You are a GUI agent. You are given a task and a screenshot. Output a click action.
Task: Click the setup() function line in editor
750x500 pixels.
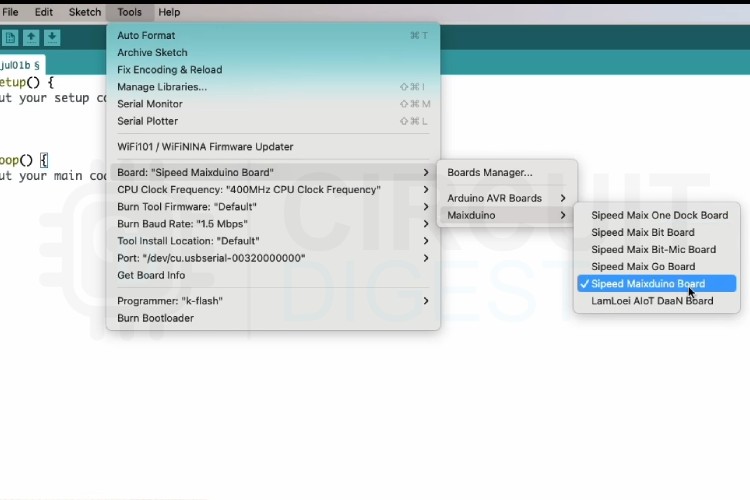(27, 82)
